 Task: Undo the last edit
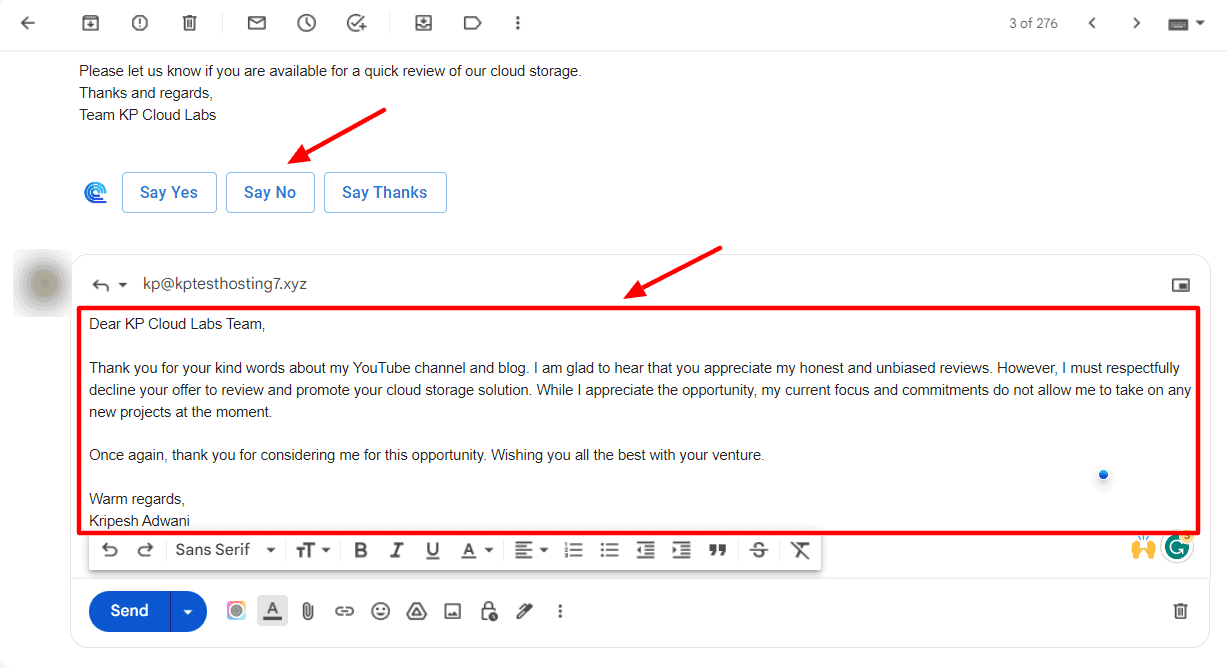pos(110,550)
